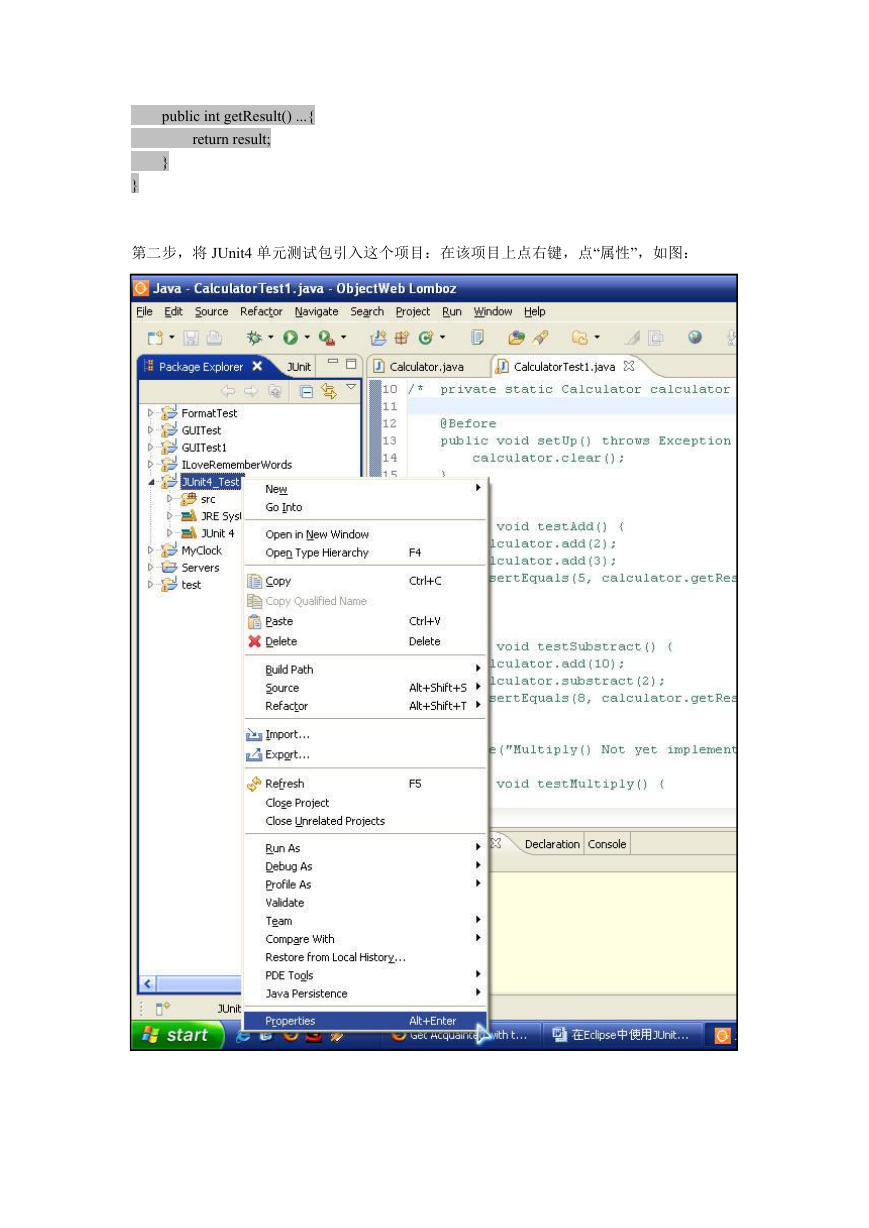869x1228 pixels.
Task: Select the ILoveRememberWords project
Action: point(236,465)
